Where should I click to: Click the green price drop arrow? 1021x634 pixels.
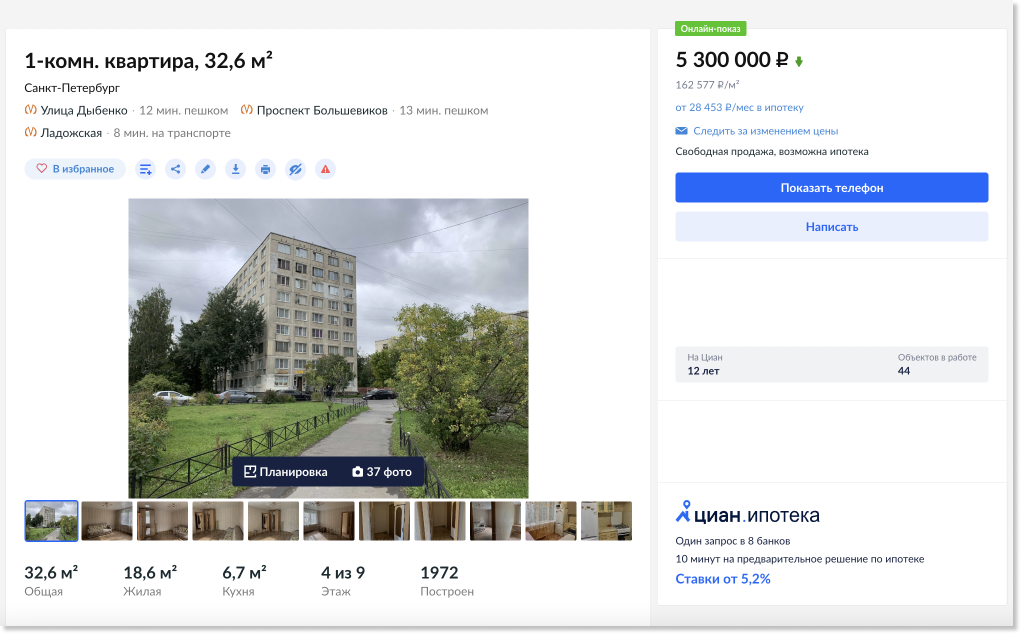(x=799, y=61)
